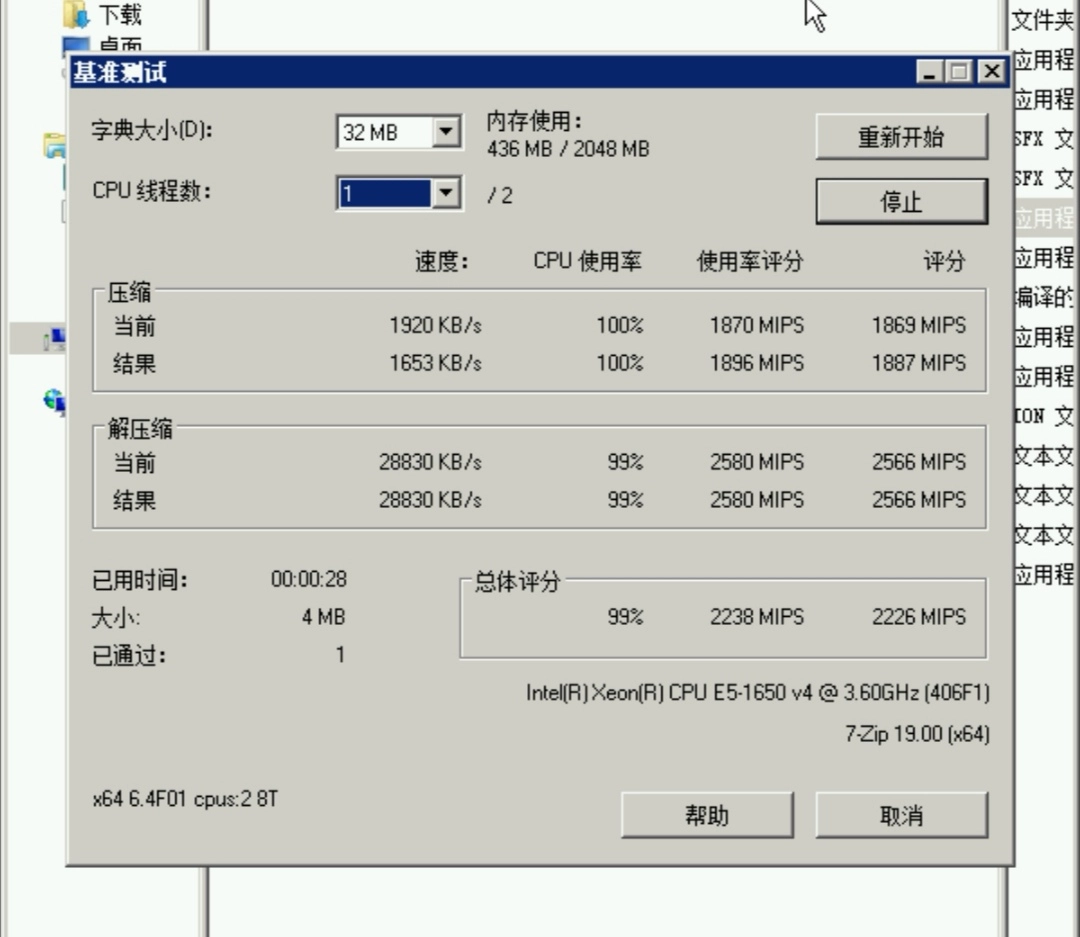Click the highlighted 应用程序 row in list

point(1043,218)
